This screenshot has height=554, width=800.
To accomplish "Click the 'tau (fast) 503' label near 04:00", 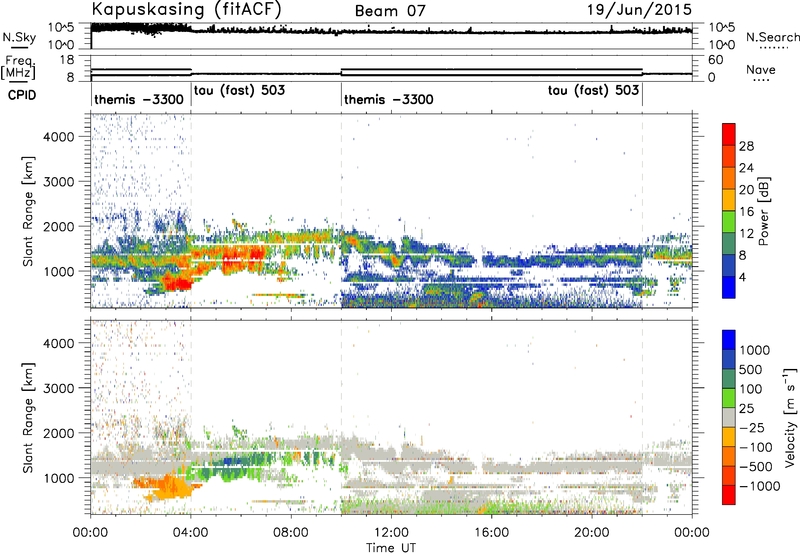I will tap(239, 91).
